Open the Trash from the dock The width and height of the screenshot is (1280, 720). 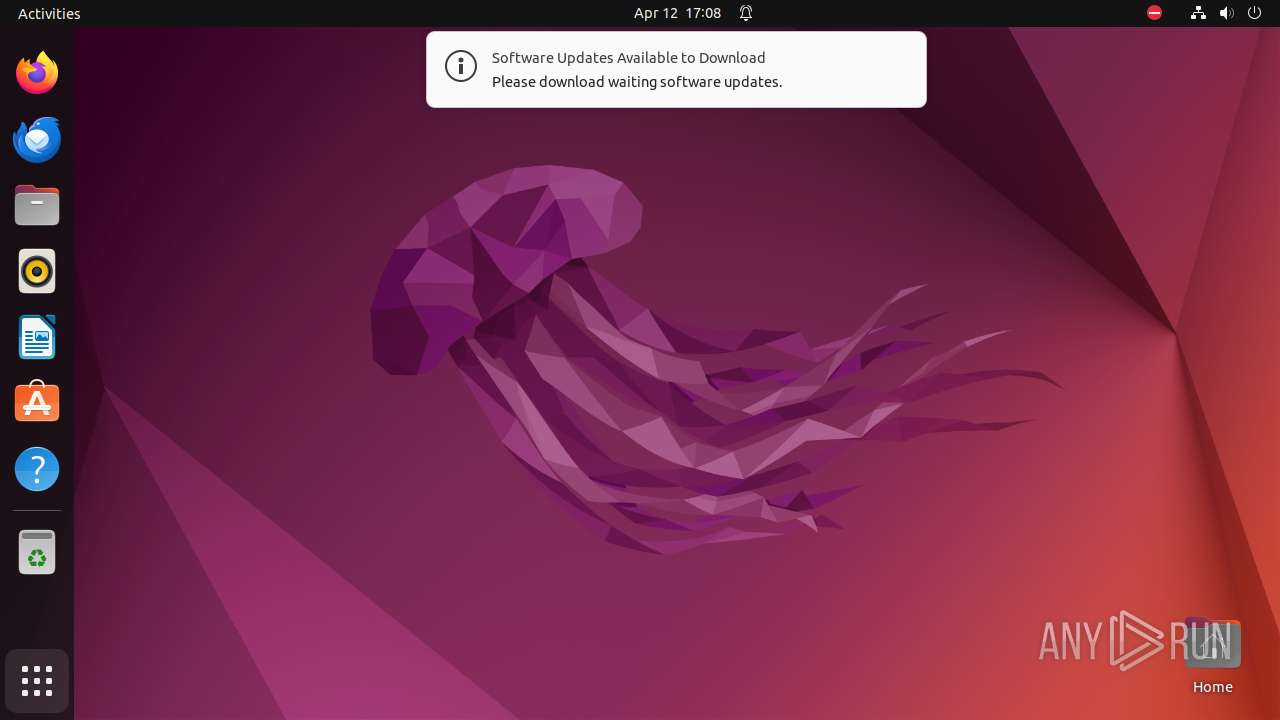[x=37, y=552]
